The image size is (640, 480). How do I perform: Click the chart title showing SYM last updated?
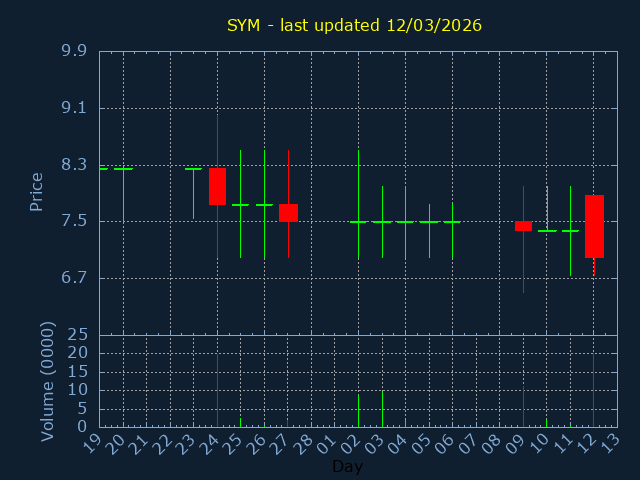[354, 25]
